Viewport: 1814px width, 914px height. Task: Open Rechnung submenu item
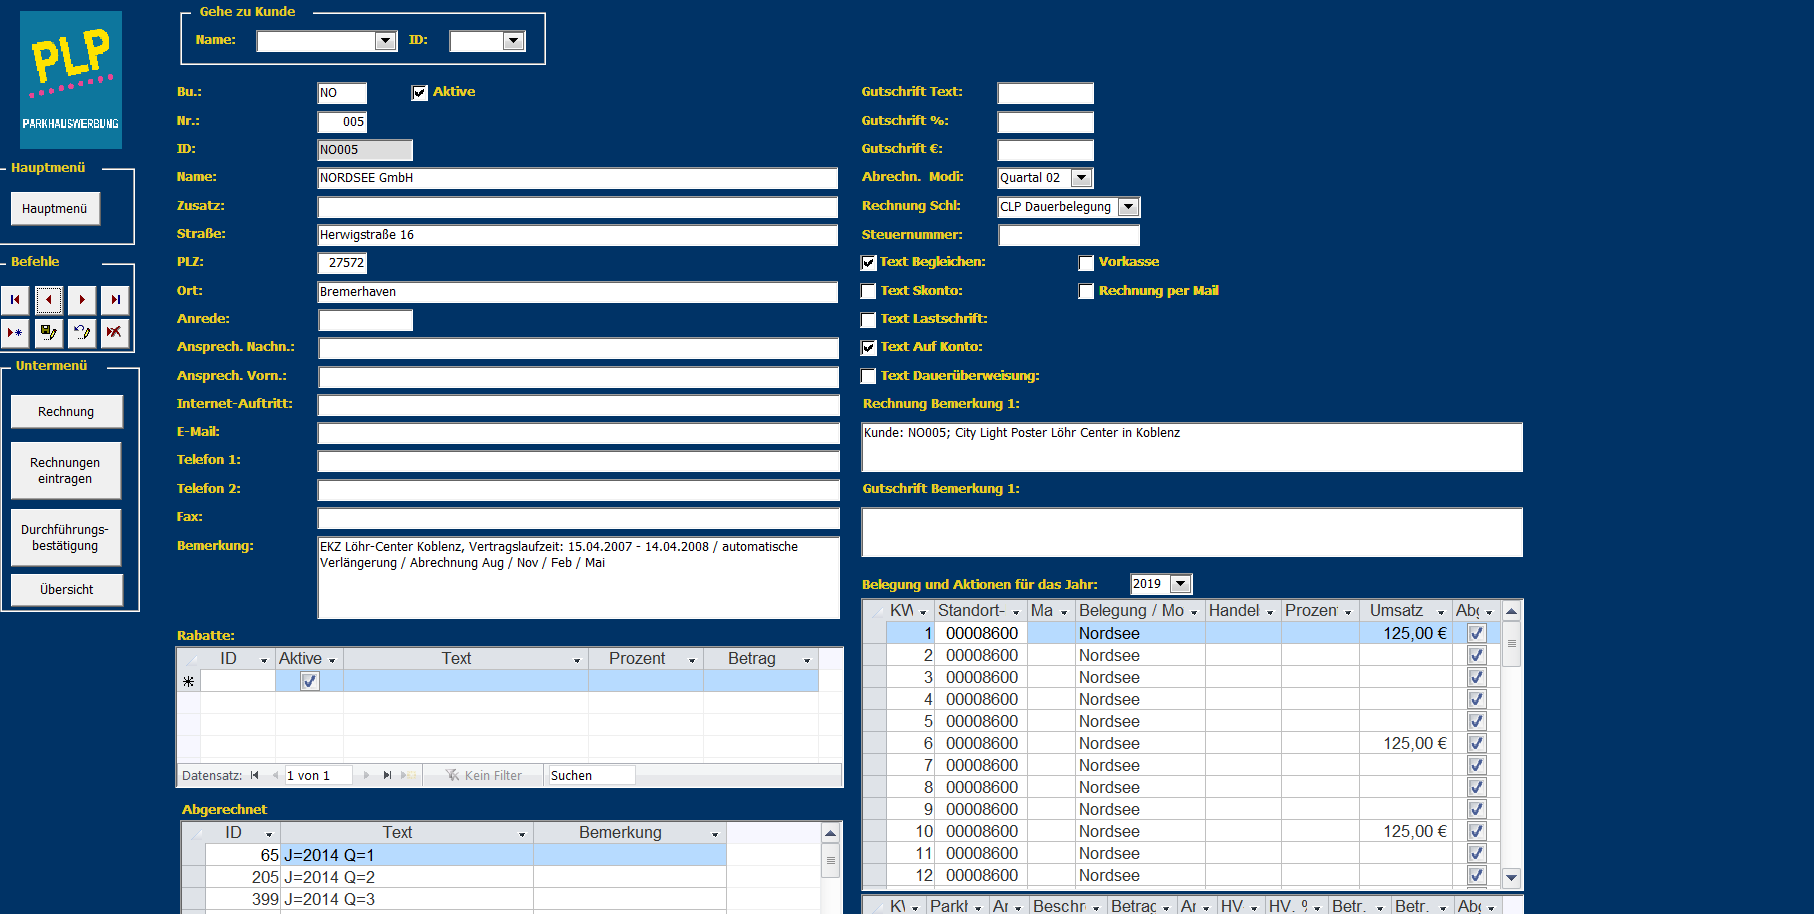66,412
